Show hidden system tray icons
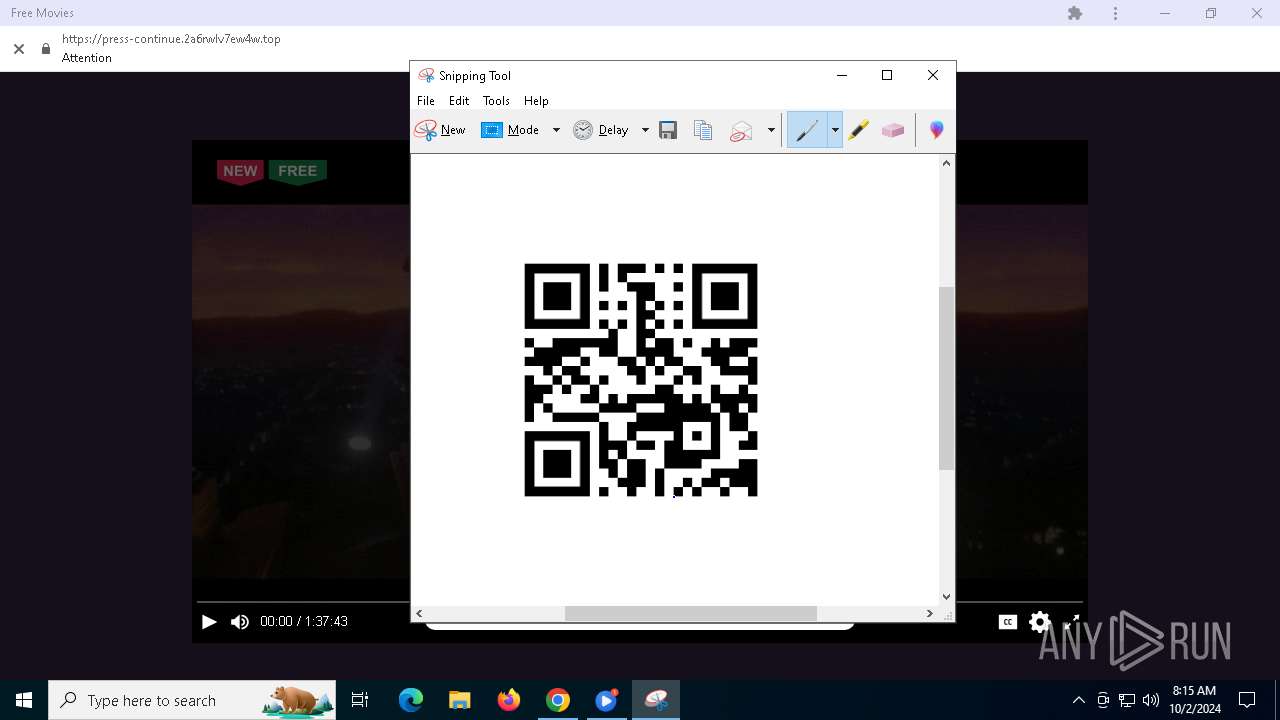 coord(1078,700)
